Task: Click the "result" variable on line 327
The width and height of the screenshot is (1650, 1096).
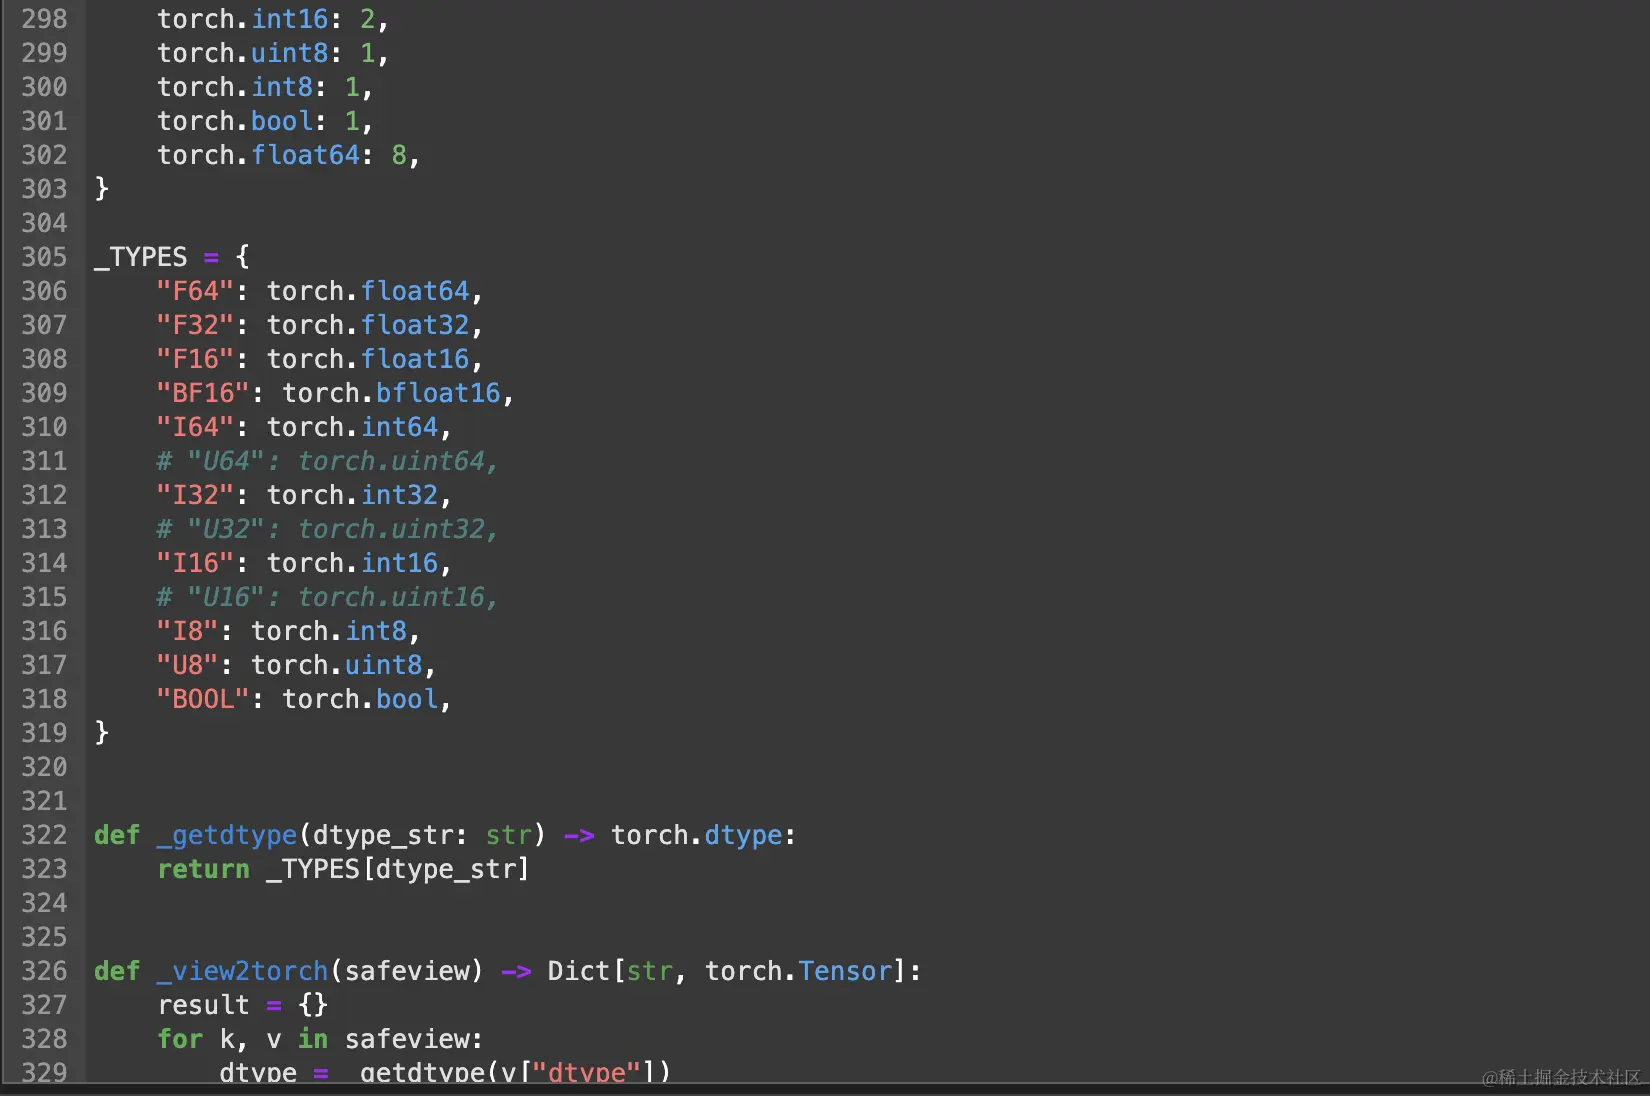Action: tap(203, 1005)
